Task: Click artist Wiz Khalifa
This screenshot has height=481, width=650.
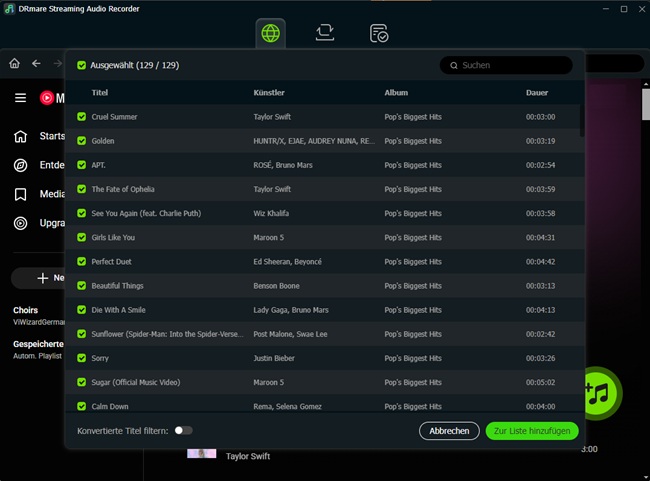Action: coord(271,213)
